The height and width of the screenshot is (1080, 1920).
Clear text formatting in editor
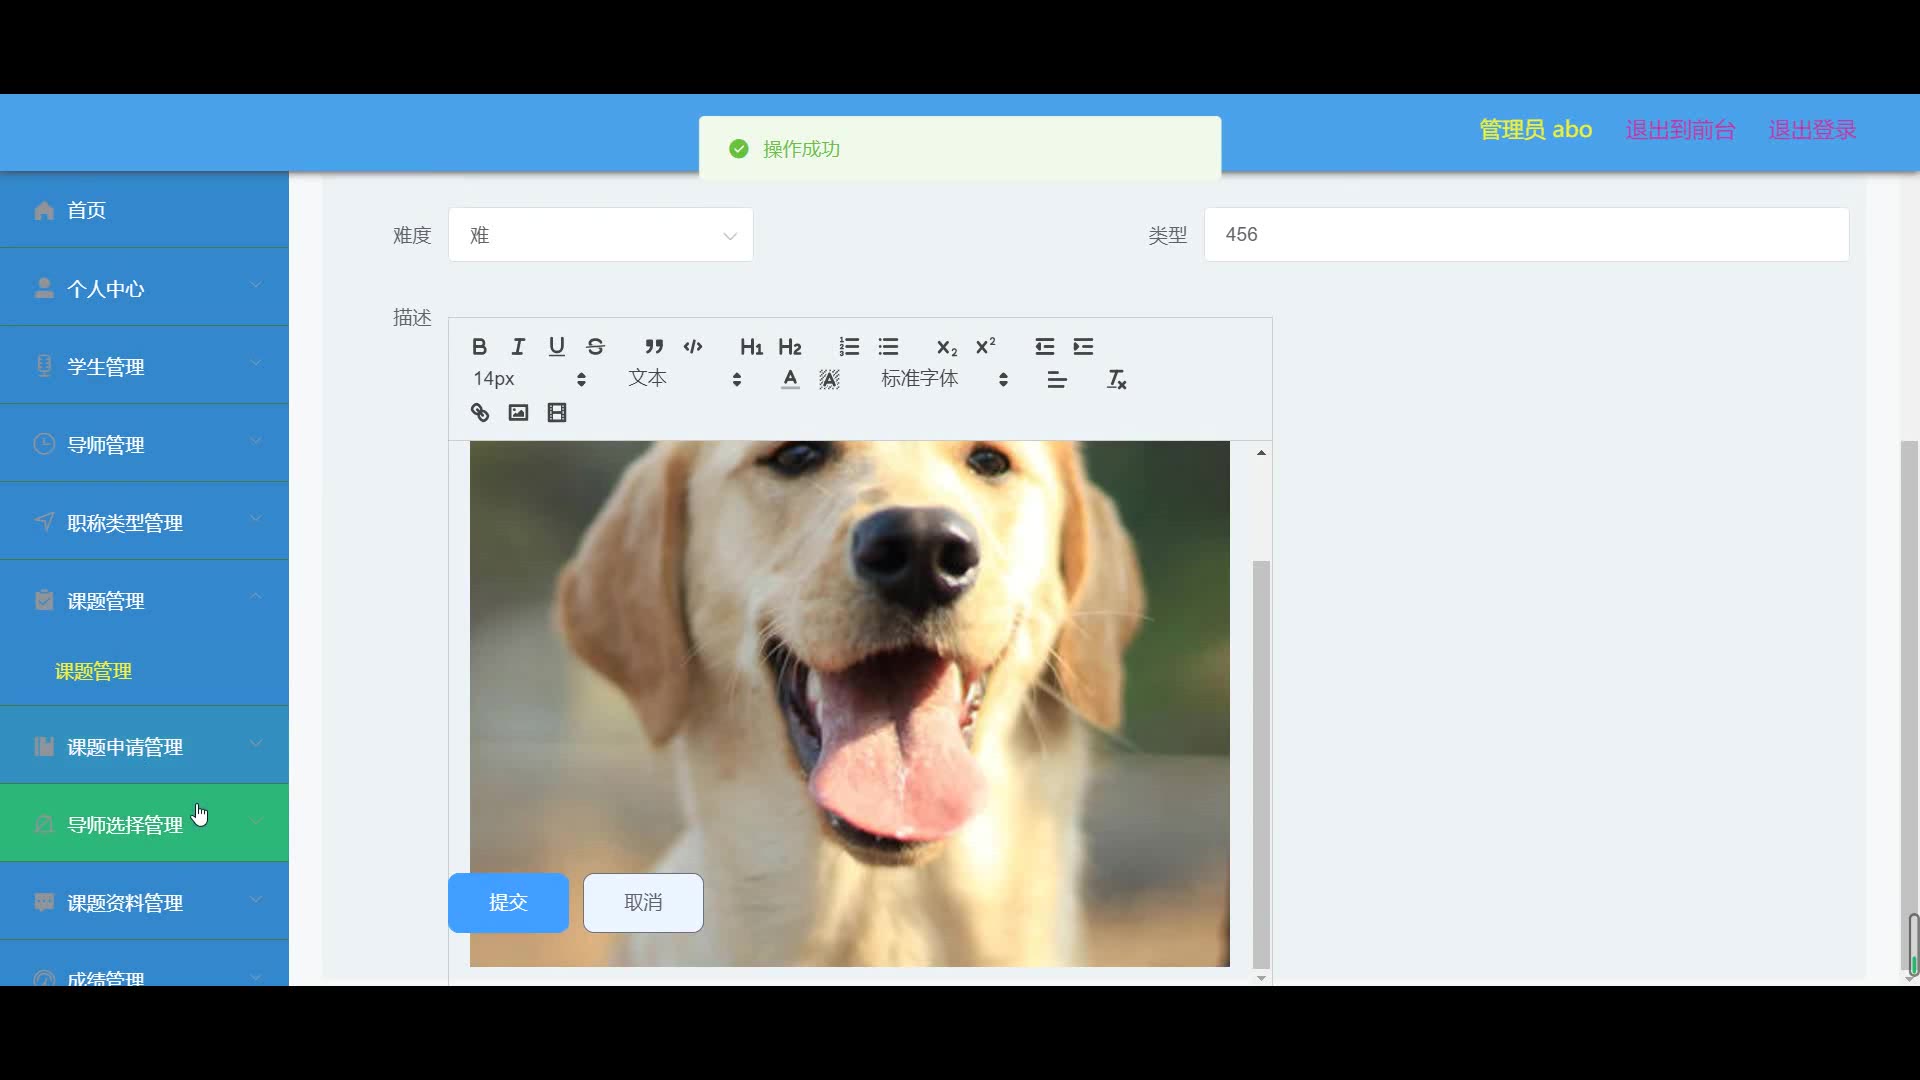pyautogui.click(x=1116, y=380)
